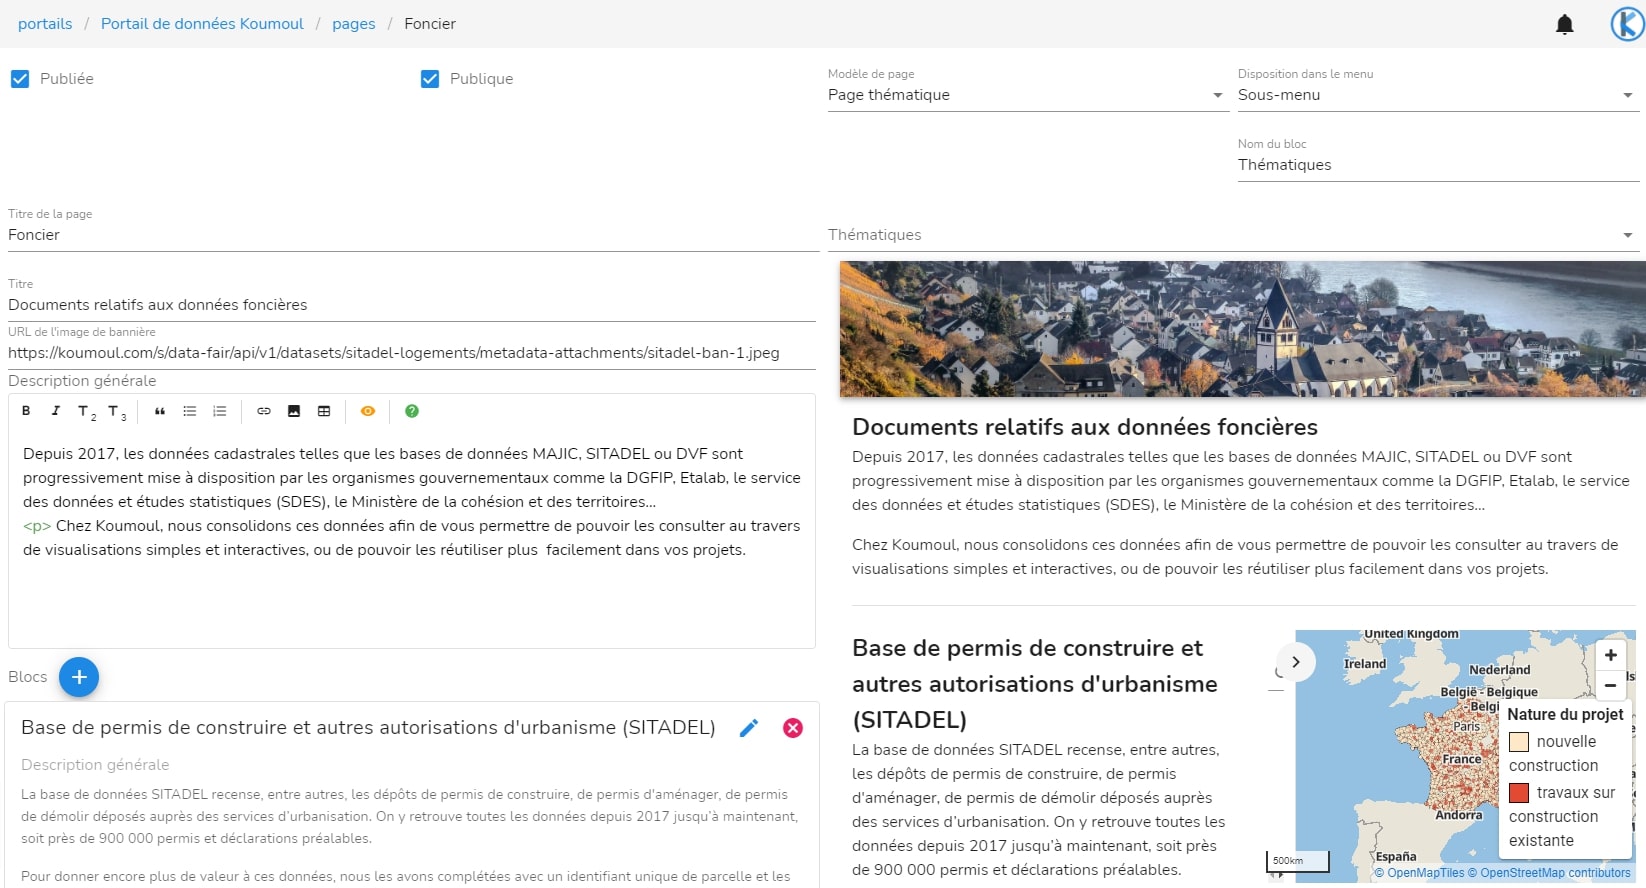Toggle bold formatting in description editor
Viewport: 1646px width, 888px height.
[x=26, y=411]
